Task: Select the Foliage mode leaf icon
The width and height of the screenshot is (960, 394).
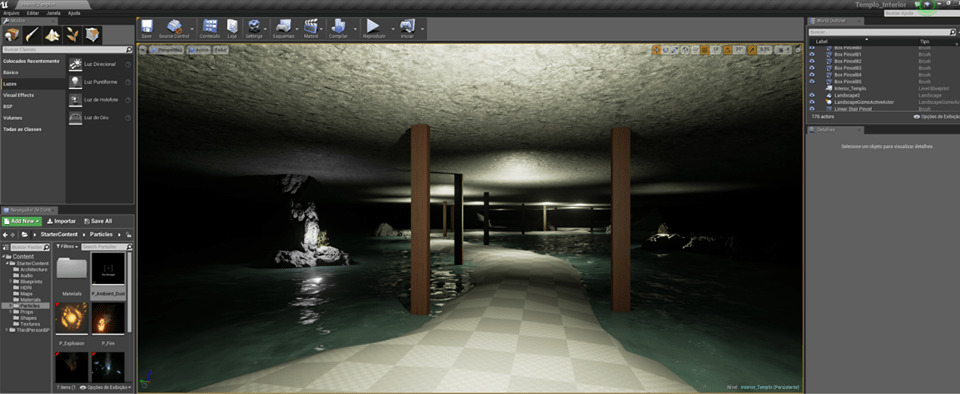Action: (72, 34)
